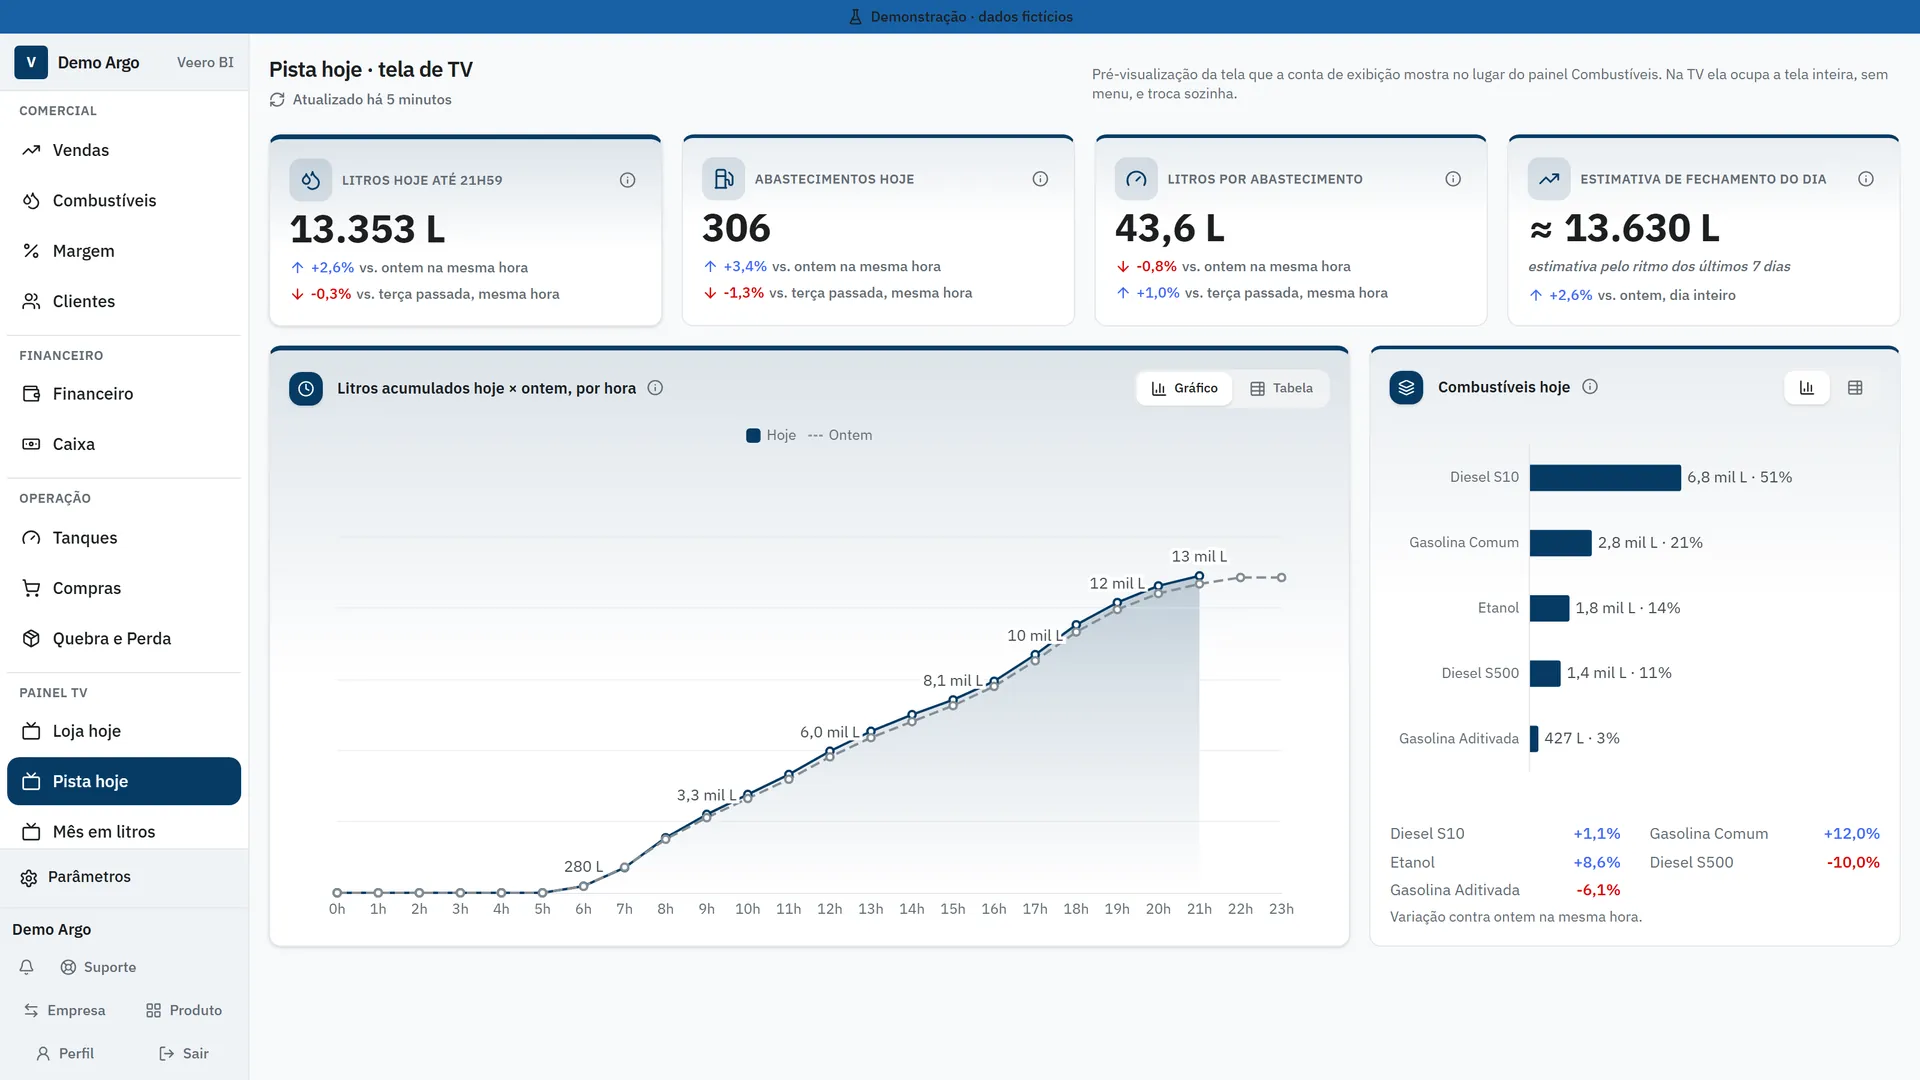Open Compras page
Image resolution: width=1920 pixels, height=1080 pixels.
pos(124,588)
